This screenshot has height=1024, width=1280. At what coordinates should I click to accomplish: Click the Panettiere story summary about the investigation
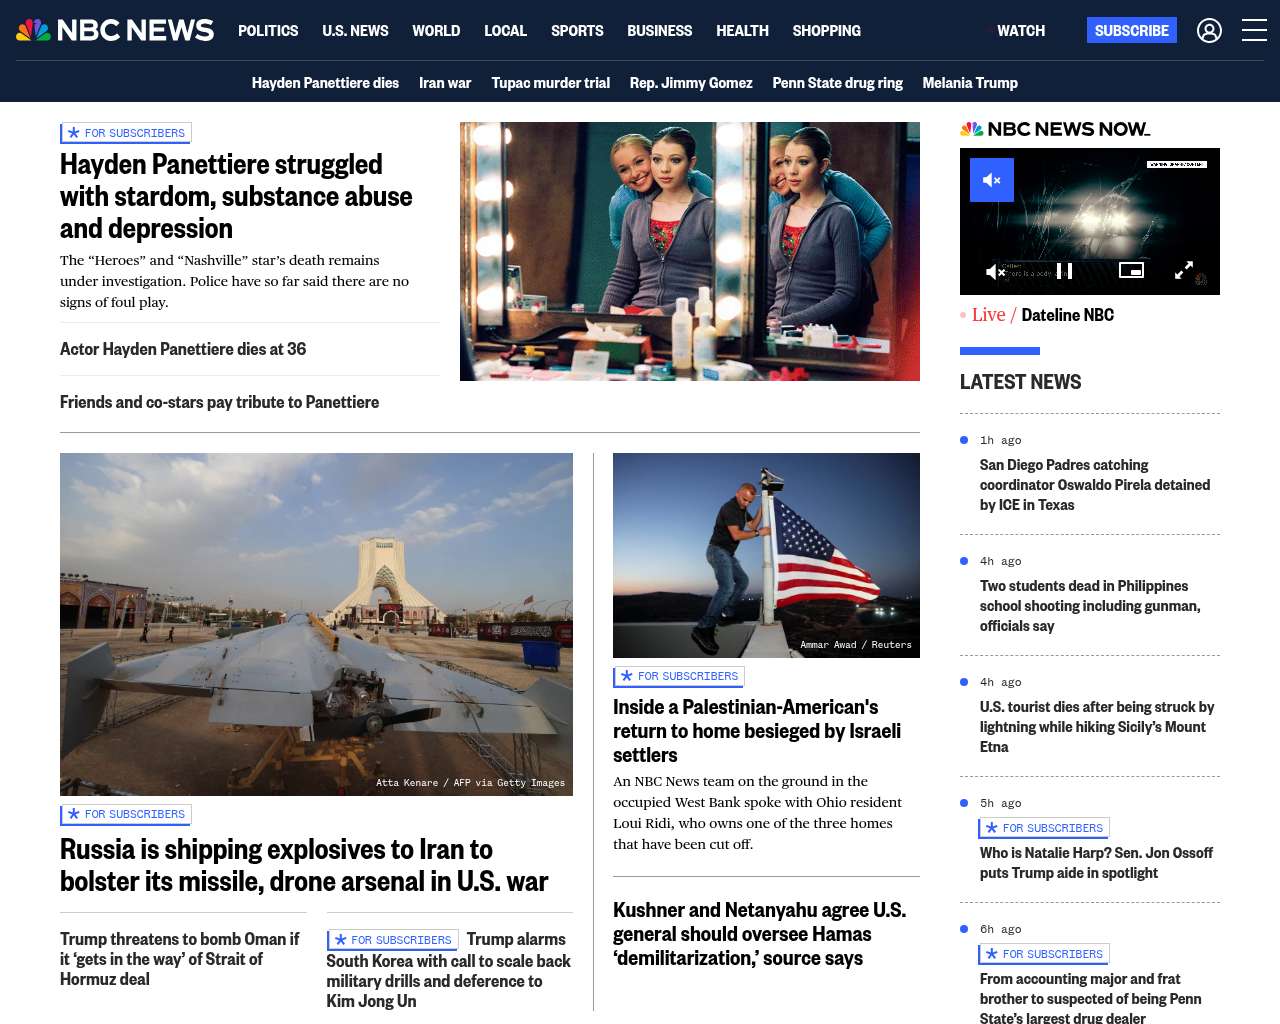tap(234, 281)
